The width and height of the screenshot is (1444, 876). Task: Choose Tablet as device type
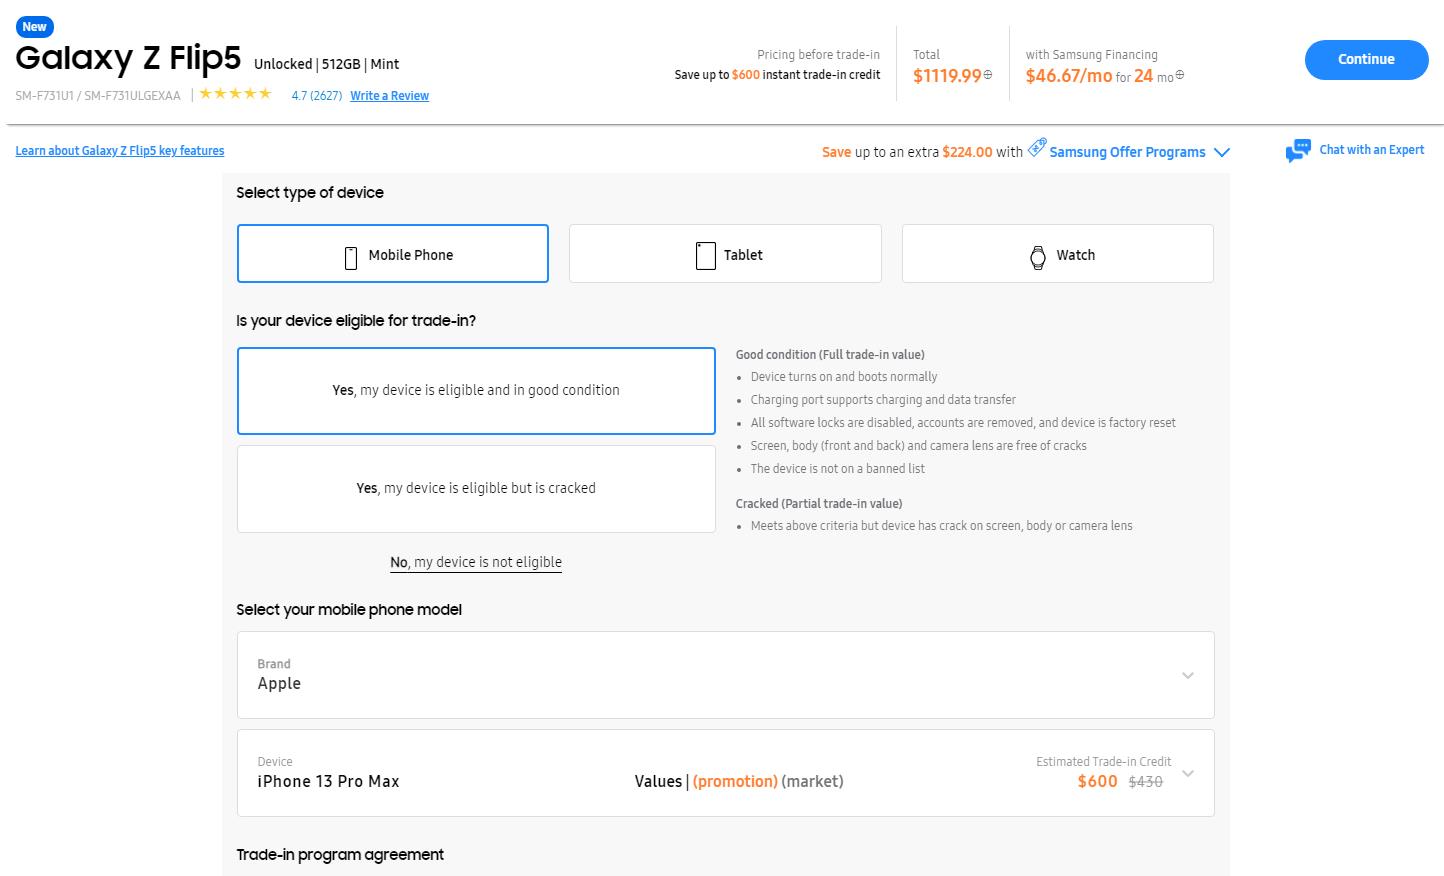[x=725, y=254]
